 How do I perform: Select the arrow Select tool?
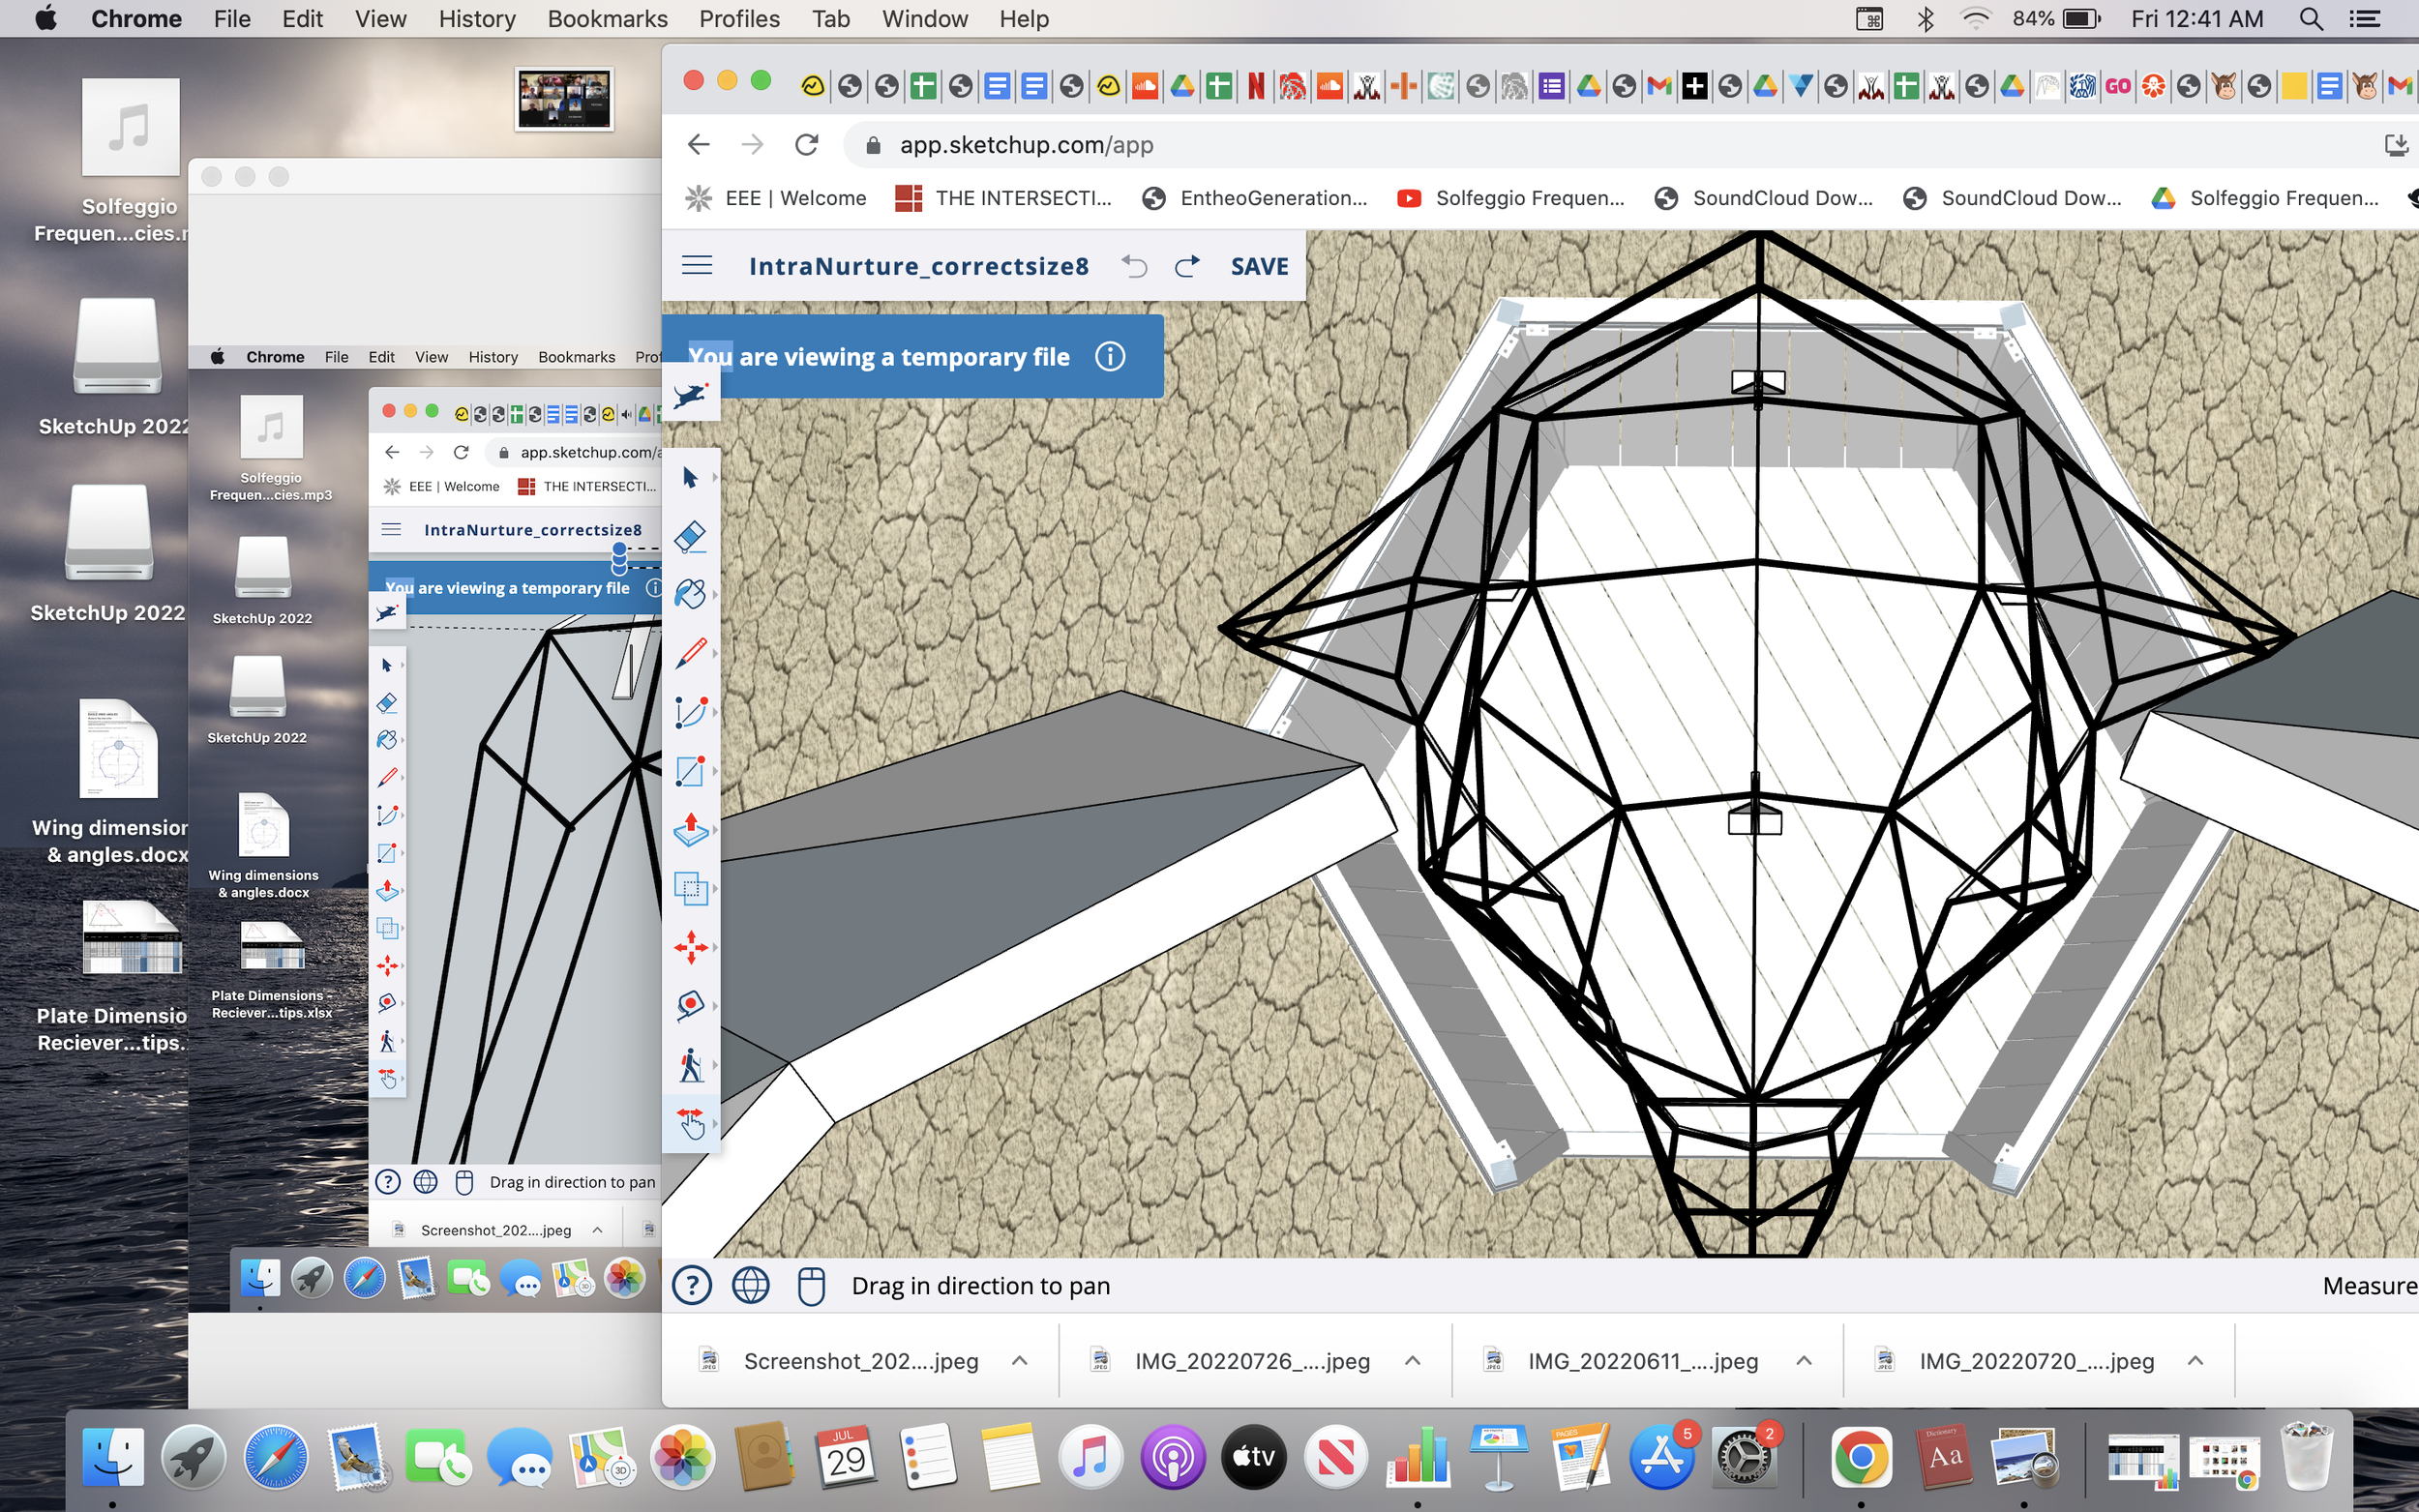690,478
